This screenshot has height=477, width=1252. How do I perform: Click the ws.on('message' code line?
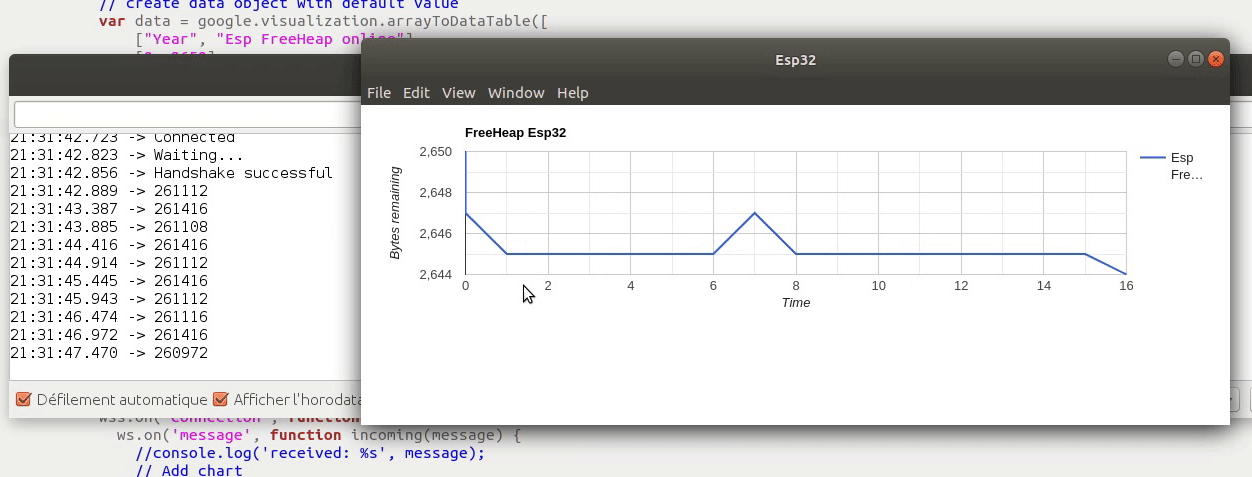click(319, 435)
